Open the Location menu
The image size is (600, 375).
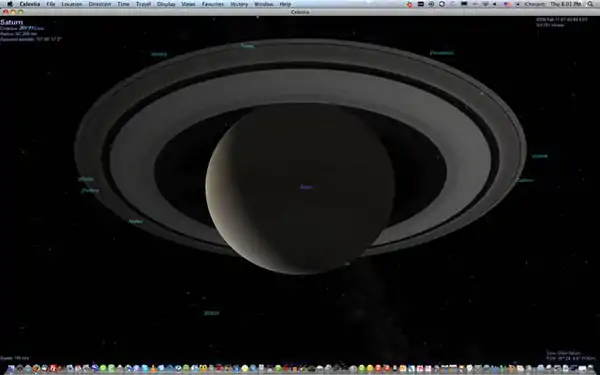pos(72,4)
